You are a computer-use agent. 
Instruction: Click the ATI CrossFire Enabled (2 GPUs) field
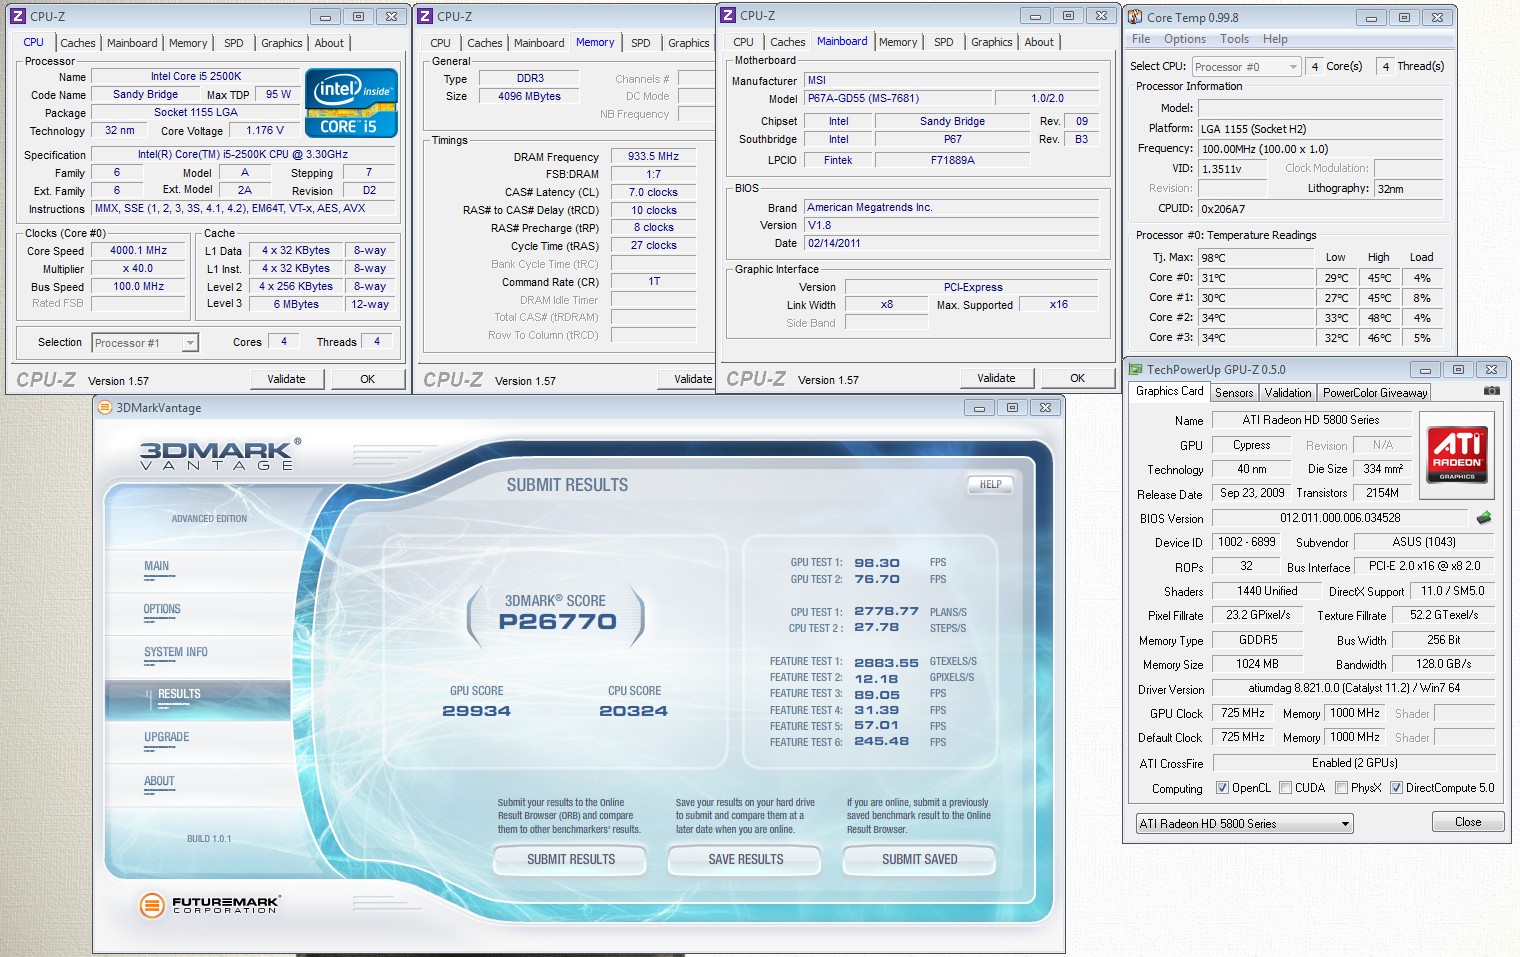coord(1354,763)
